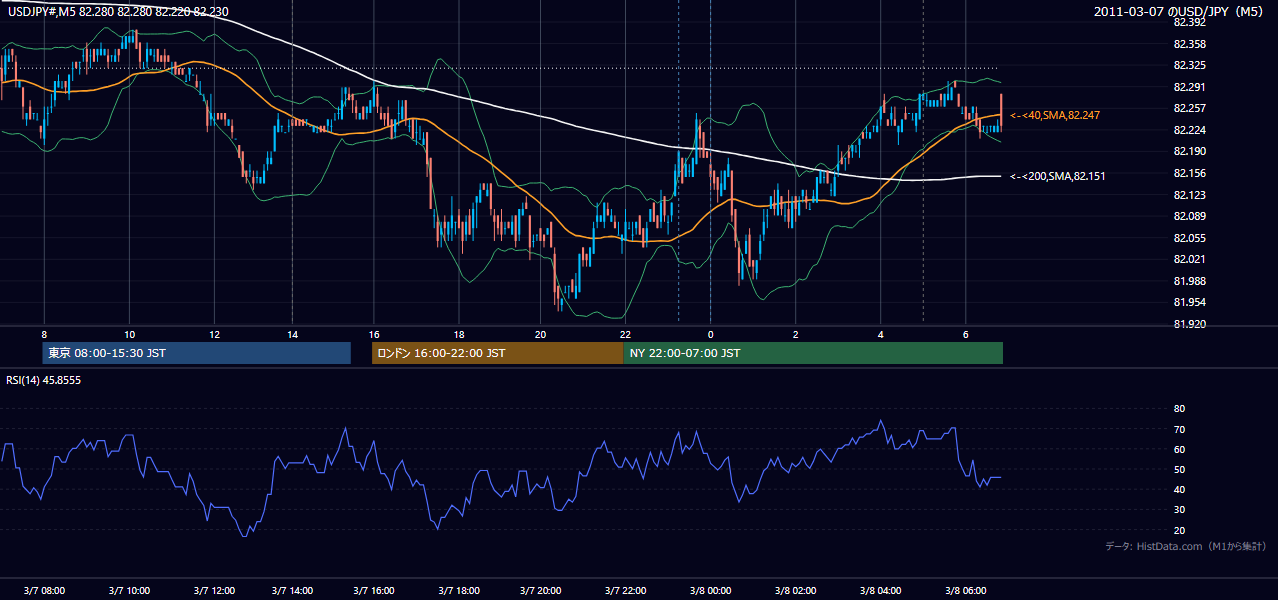The height and width of the screenshot is (600, 1278).
Task: Click the 82.291 price axis value
Action: [x=1189, y=87]
